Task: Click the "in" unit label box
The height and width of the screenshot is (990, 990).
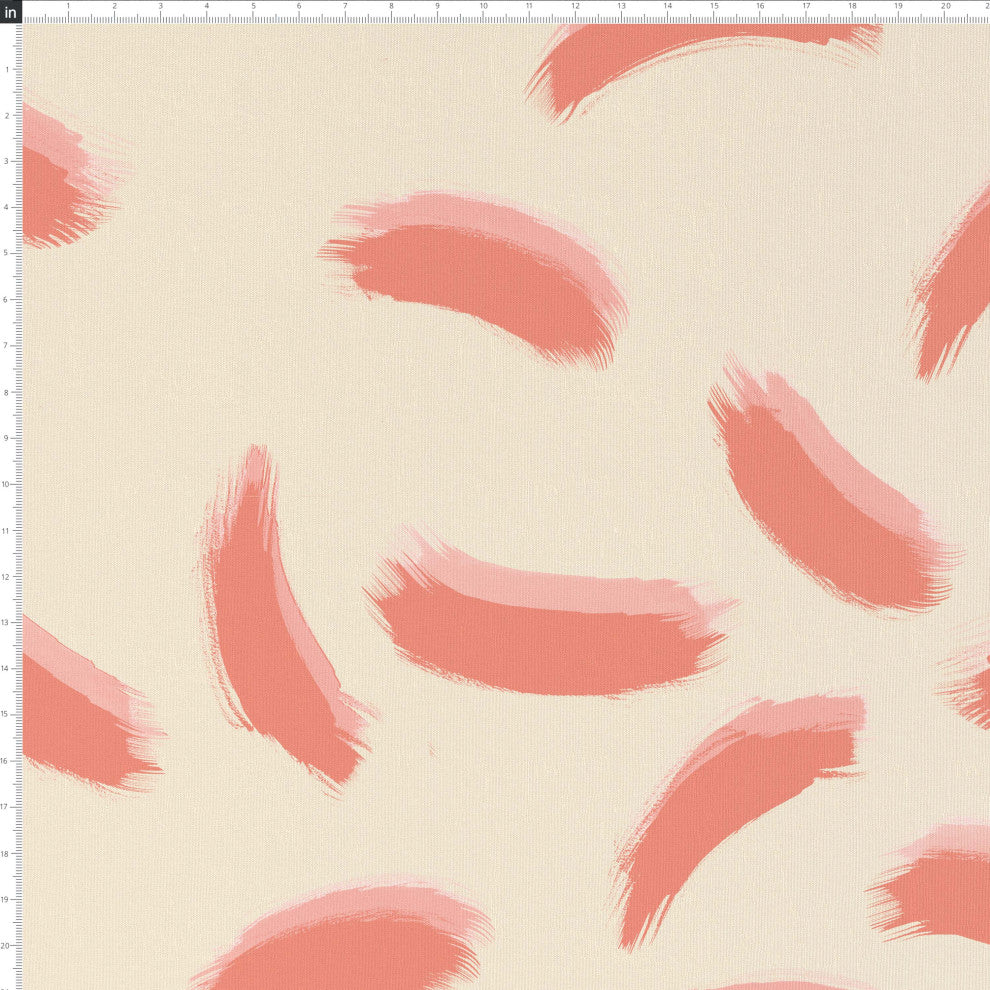Action: 11,11
